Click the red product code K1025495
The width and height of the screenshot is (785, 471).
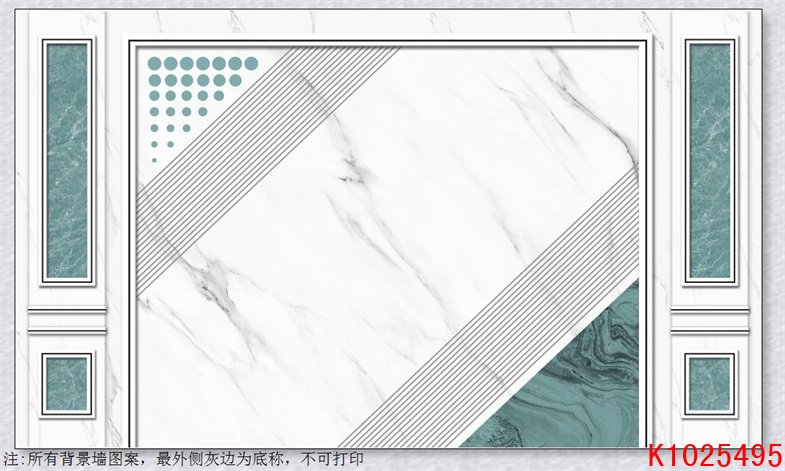coord(715,455)
